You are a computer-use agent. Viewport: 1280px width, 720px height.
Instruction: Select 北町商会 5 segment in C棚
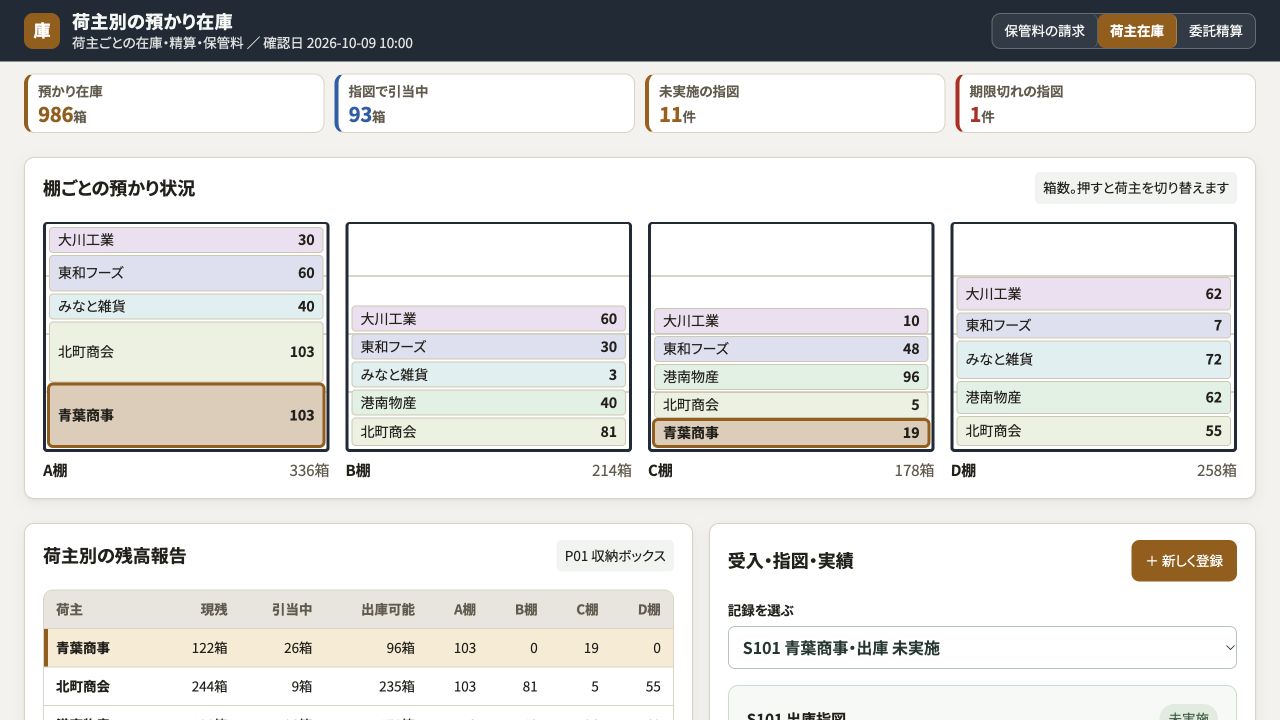pyautogui.click(x=791, y=405)
